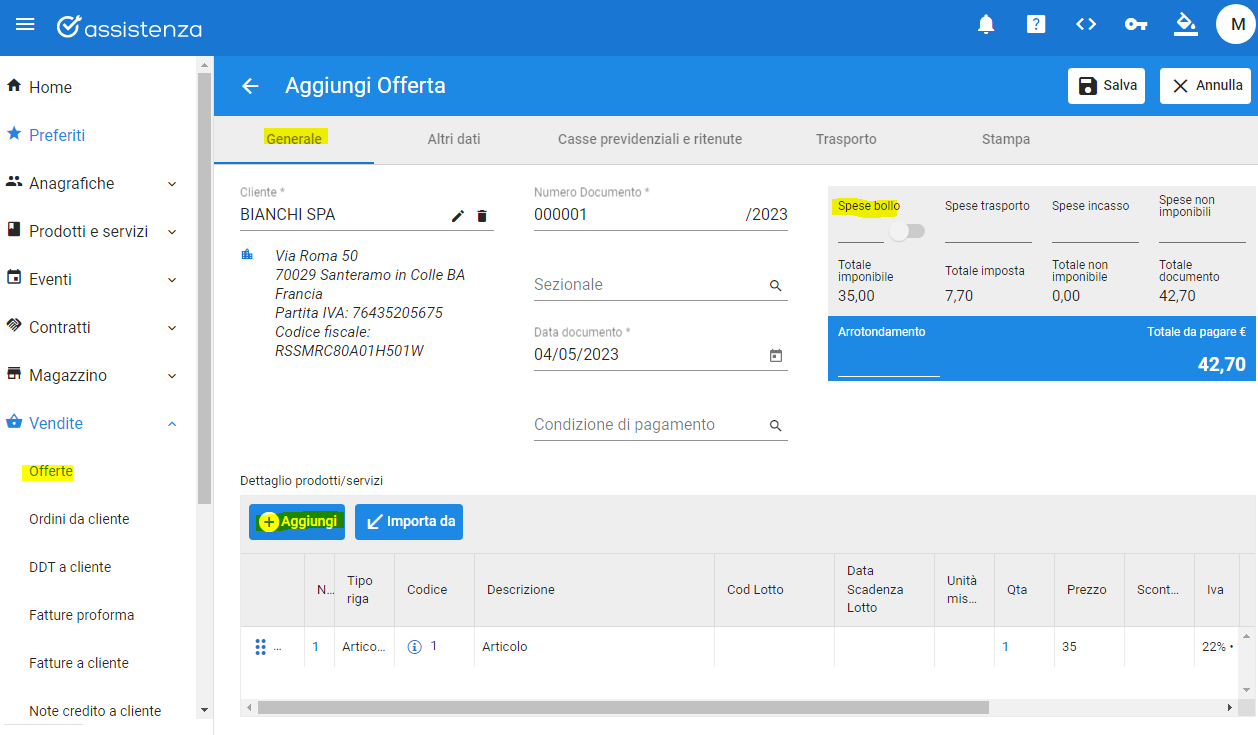The height and width of the screenshot is (735, 1258).
Task: Open Casse previdenziali e ritenute tab
Action: 650,139
